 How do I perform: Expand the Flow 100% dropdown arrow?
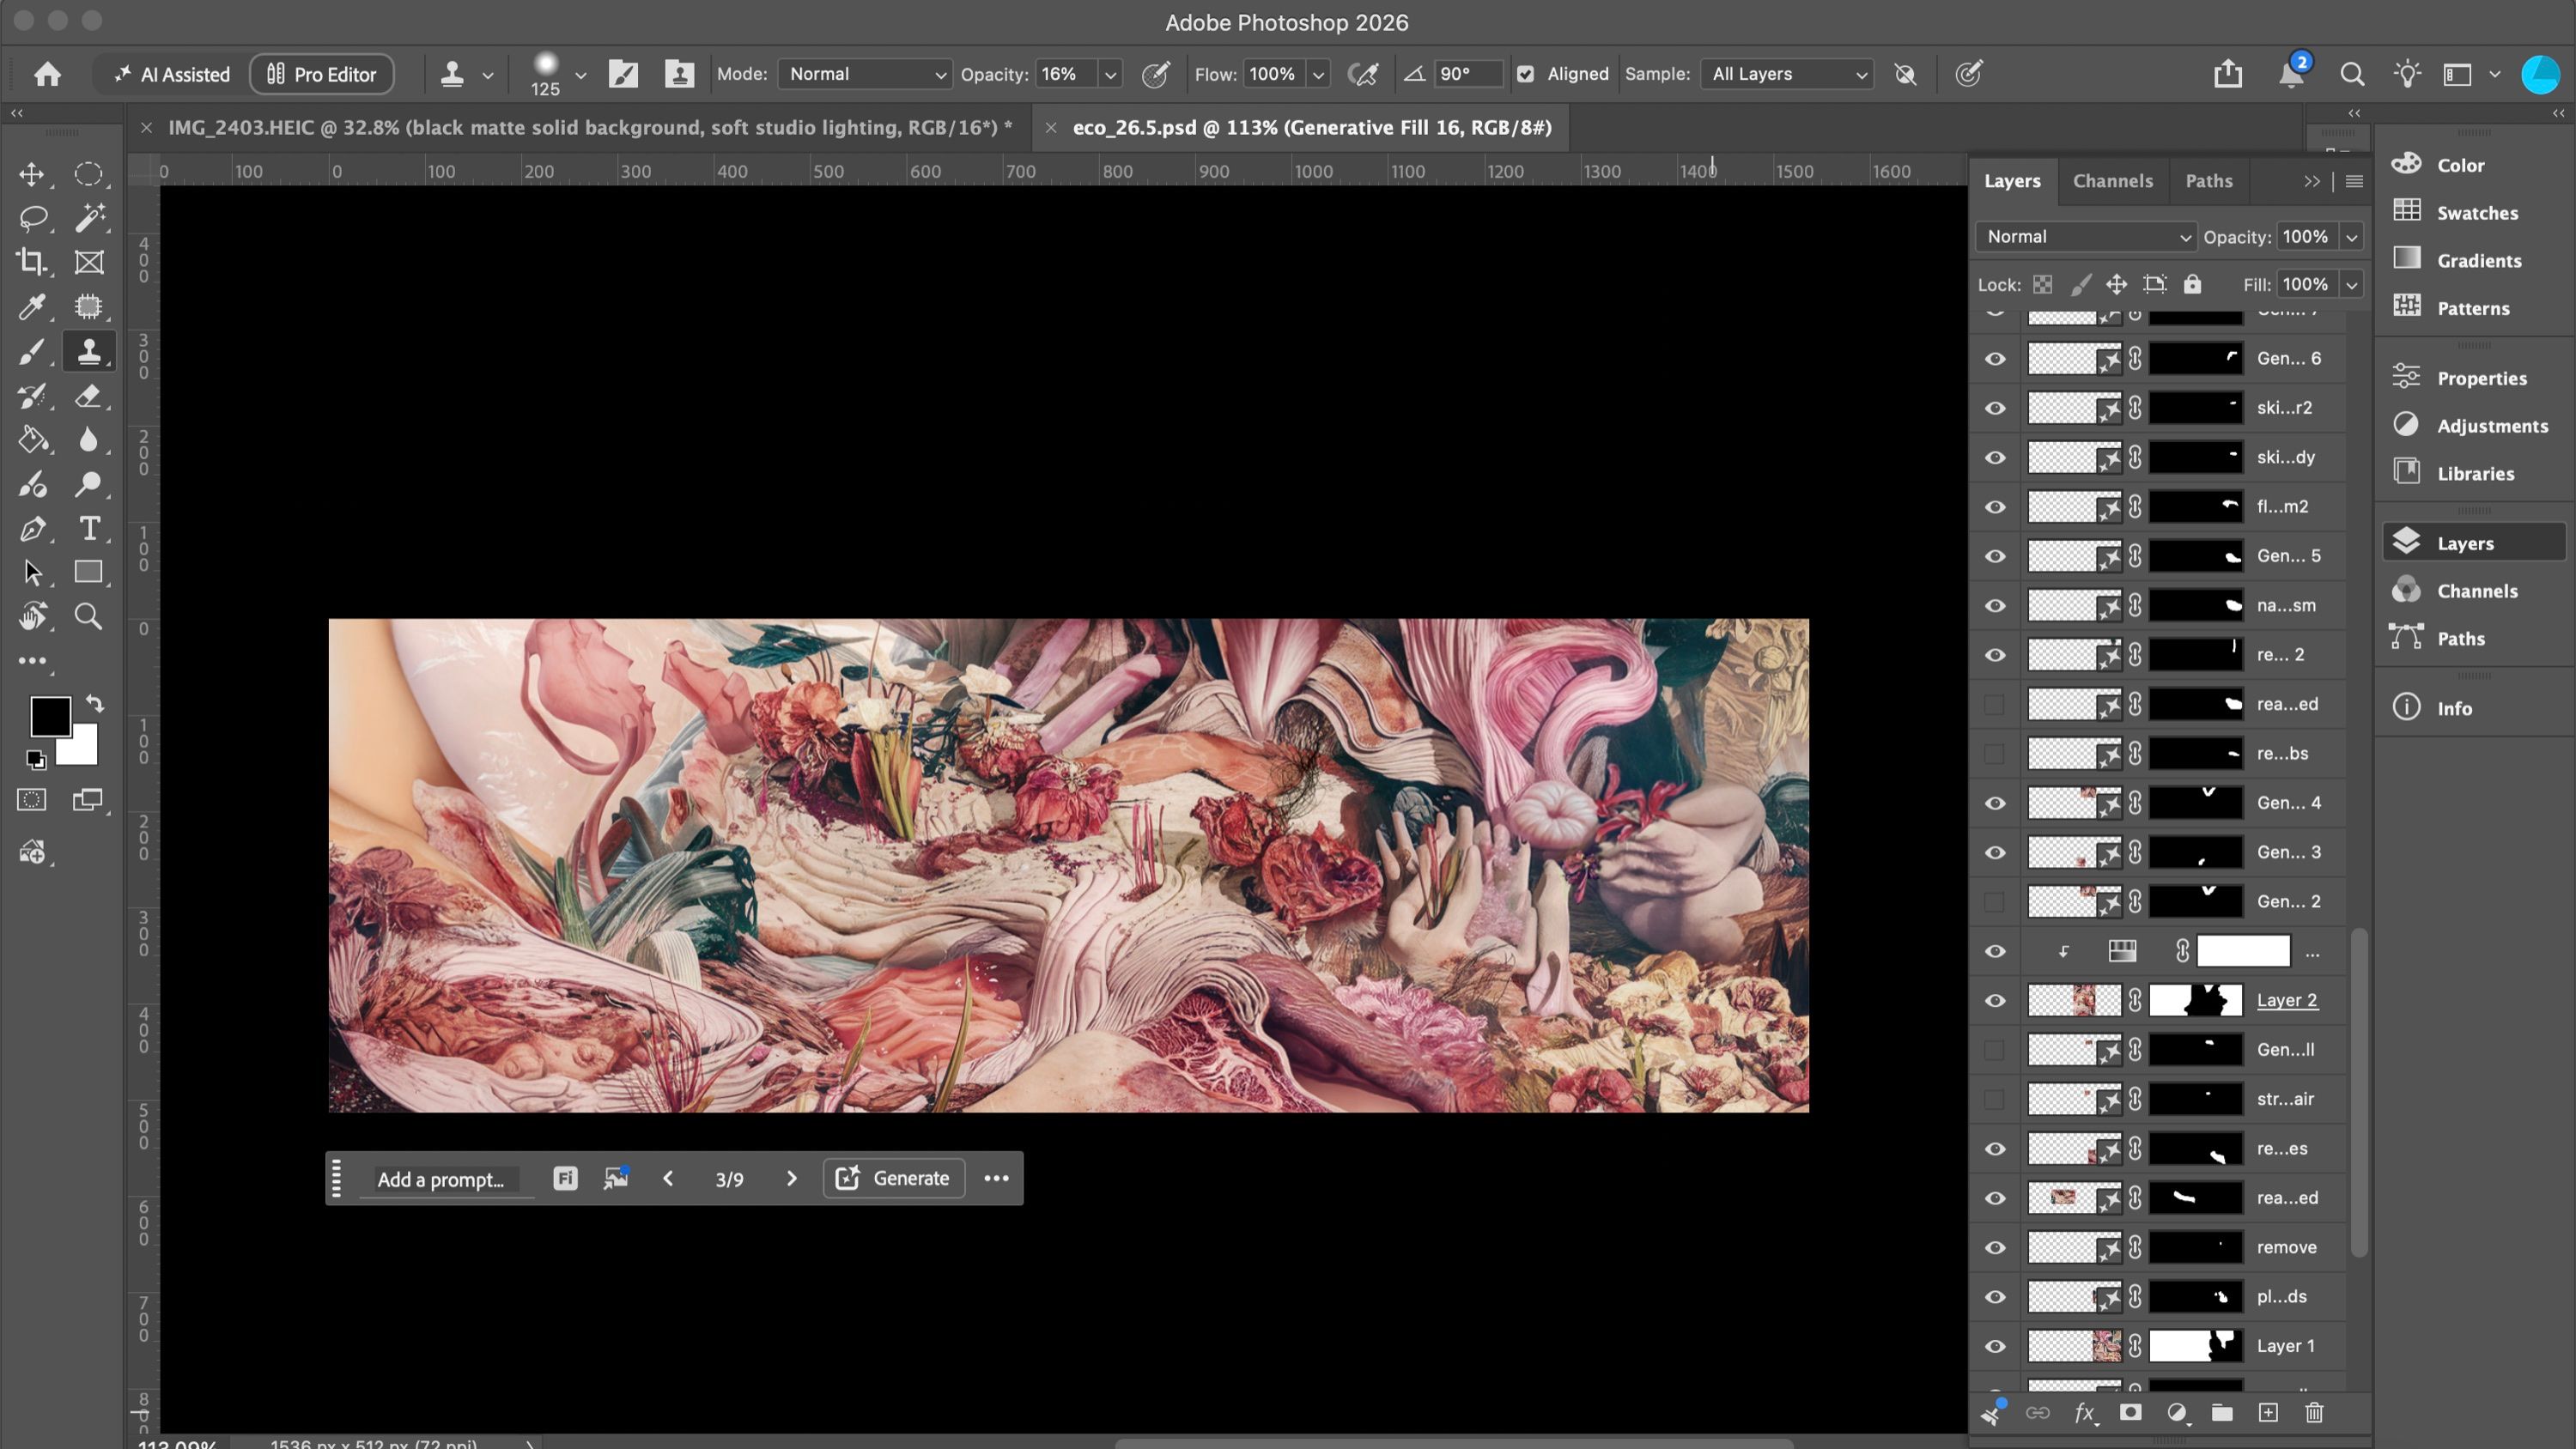[1318, 74]
